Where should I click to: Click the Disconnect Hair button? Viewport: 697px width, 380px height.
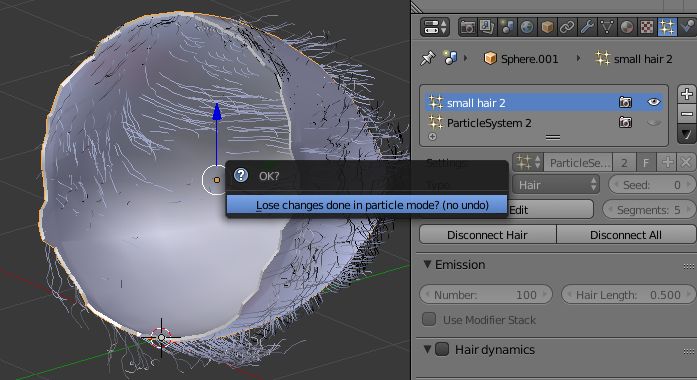tap(487, 235)
